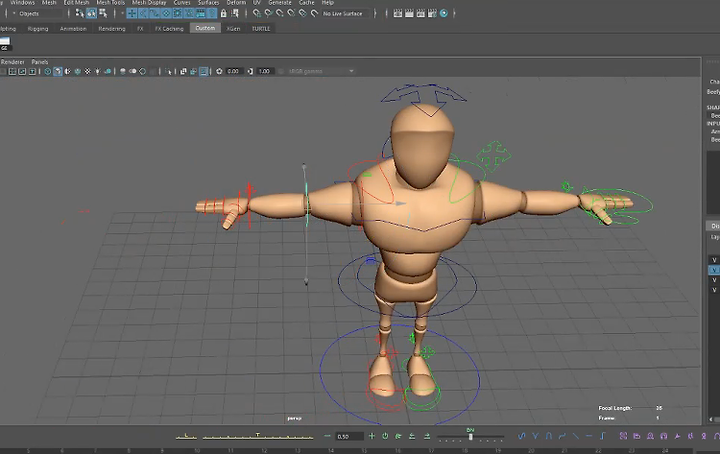The width and height of the screenshot is (720, 454).
Task: Click the Focal Length heads-up label
Action: click(x=615, y=408)
